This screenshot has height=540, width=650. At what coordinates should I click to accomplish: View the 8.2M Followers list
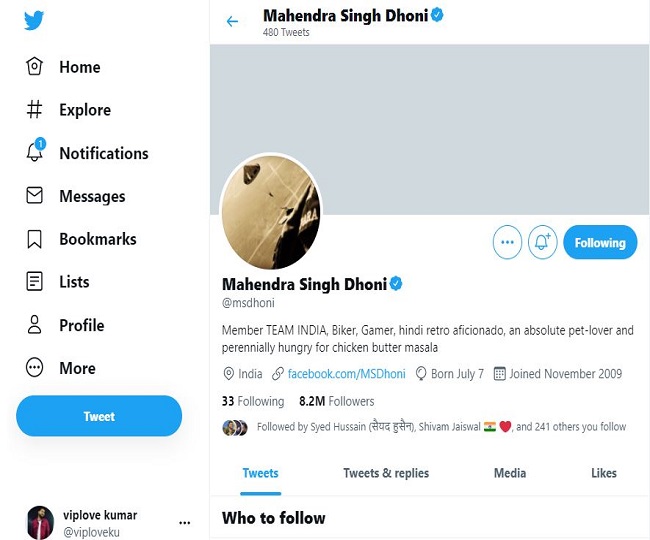pos(336,401)
